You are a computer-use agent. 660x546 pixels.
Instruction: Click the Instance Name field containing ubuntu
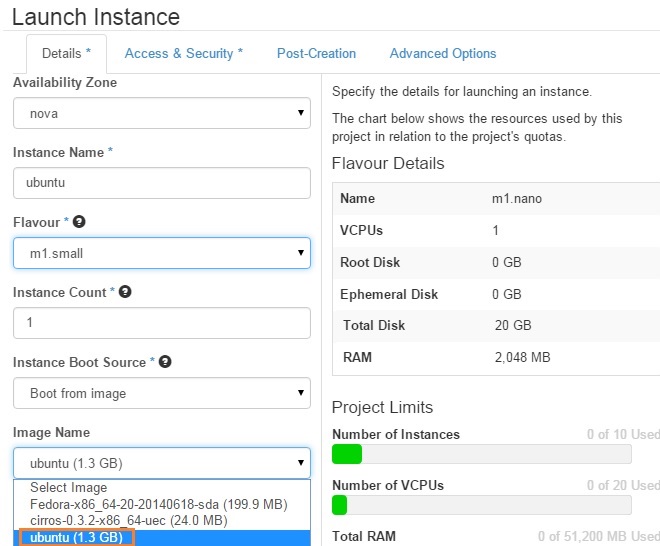coord(162,183)
